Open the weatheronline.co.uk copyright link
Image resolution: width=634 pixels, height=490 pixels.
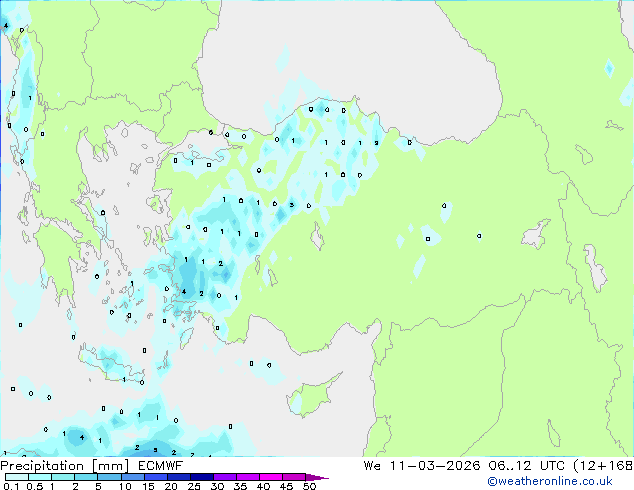(549, 481)
